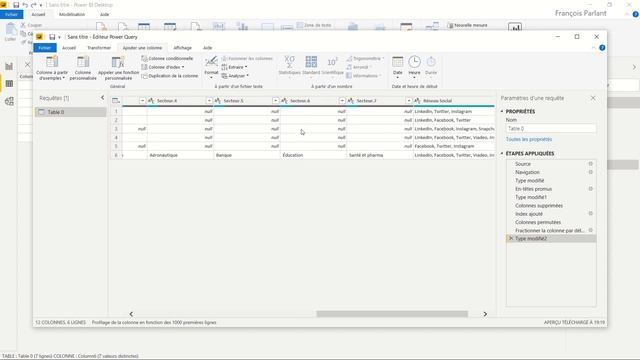640x360 pixels.
Task: Click the Durée stopwatch icon
Action: (x=431, y=62)
